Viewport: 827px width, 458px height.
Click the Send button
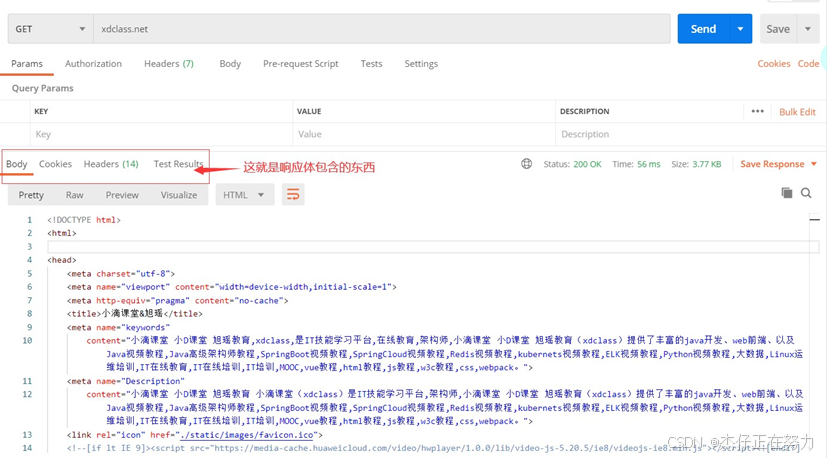[704, 29]
